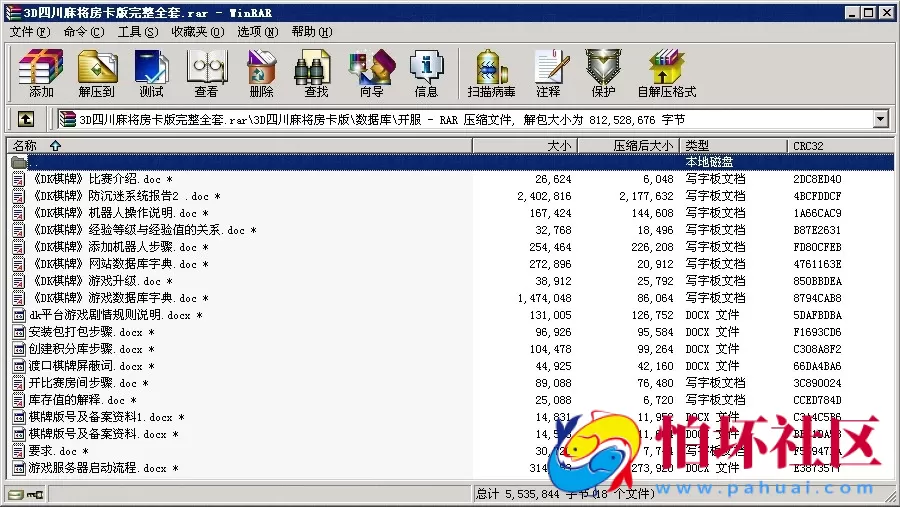
Task: Click the WinRAR title bar icon
Action: [x=13, y=13]
